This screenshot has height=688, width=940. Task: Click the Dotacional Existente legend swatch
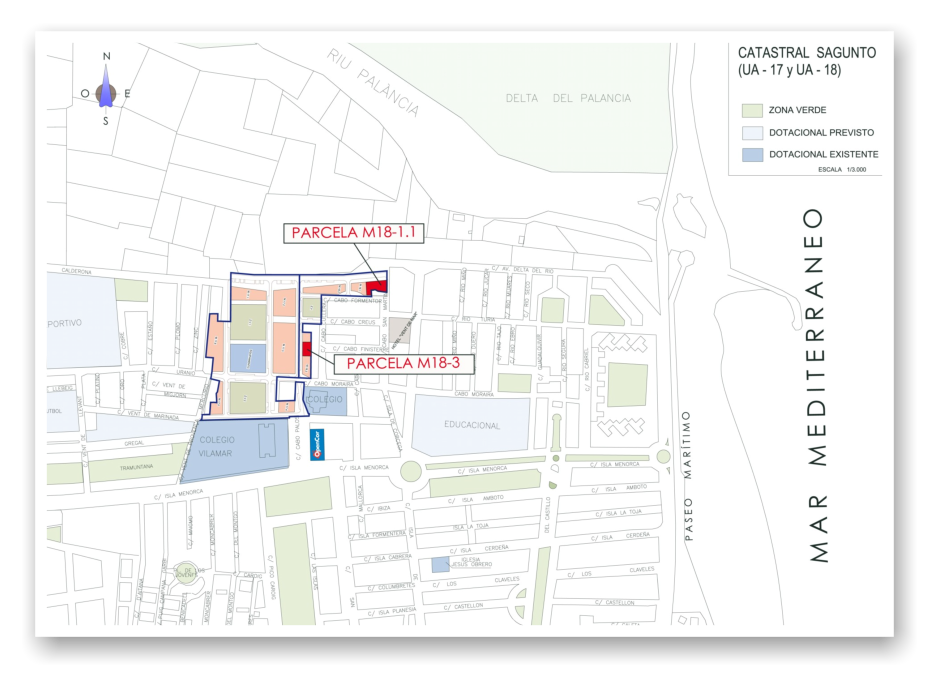[x=752, y=155]
